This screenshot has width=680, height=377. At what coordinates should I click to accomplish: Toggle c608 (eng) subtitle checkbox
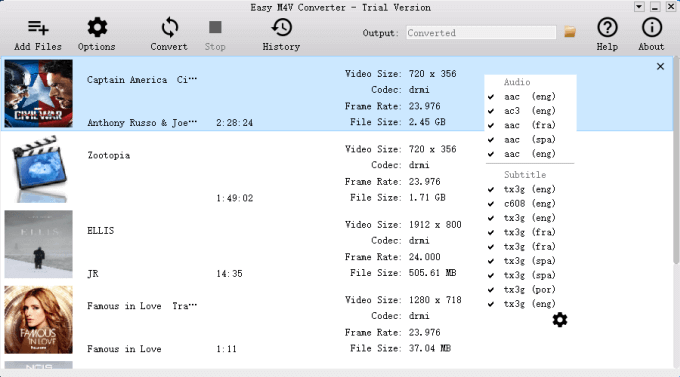coord(491,204)
